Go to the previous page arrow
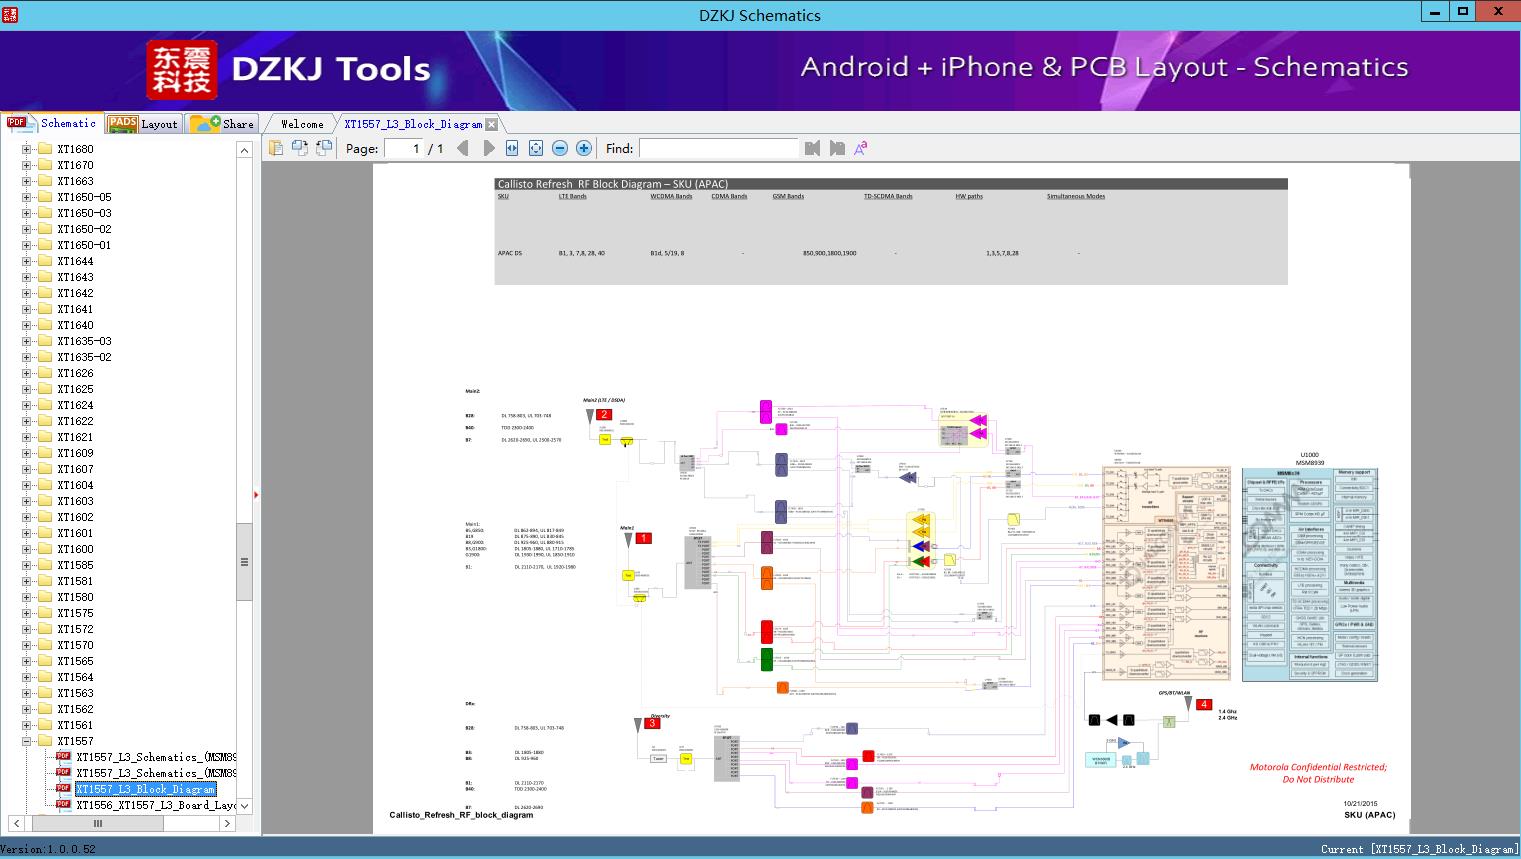Screen dimensions: 1521x859 point(462,148)
